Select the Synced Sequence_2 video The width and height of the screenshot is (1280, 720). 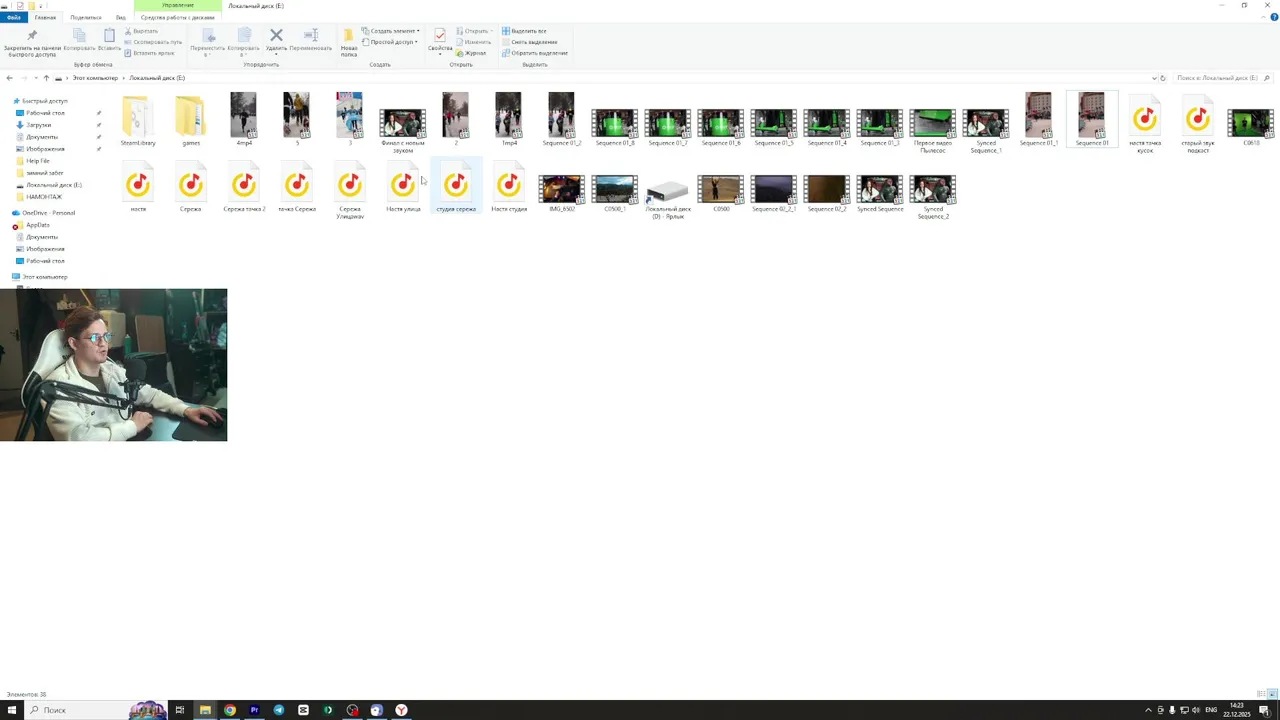(932, 197)
